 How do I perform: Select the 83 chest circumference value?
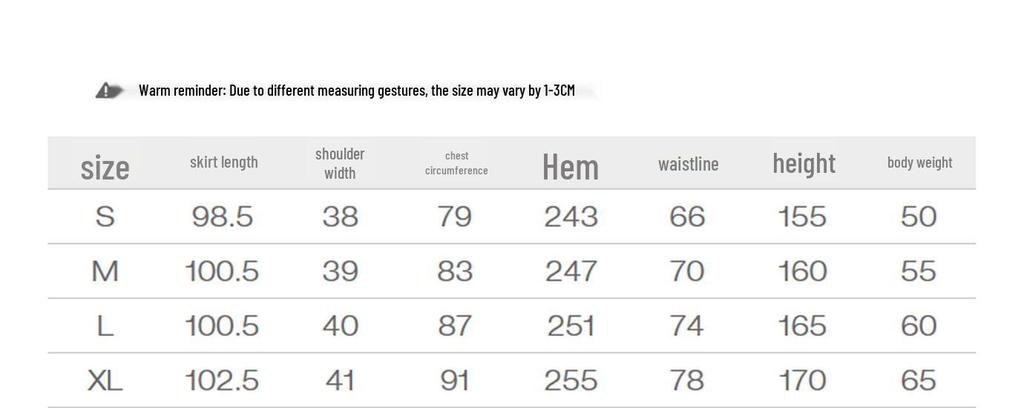[455, 271]
